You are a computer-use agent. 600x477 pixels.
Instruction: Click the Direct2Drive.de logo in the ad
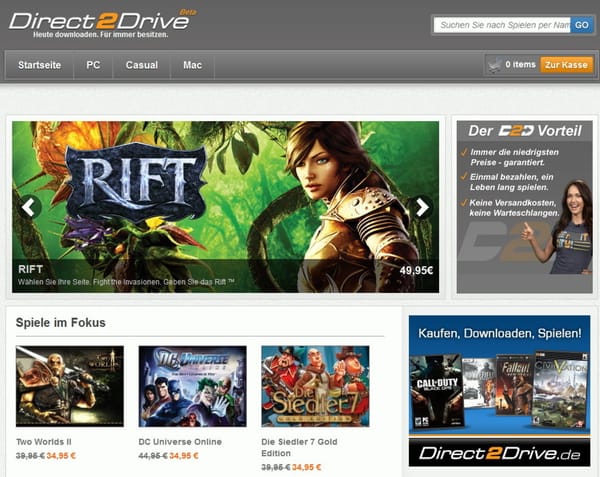click(x=499, y=453)
